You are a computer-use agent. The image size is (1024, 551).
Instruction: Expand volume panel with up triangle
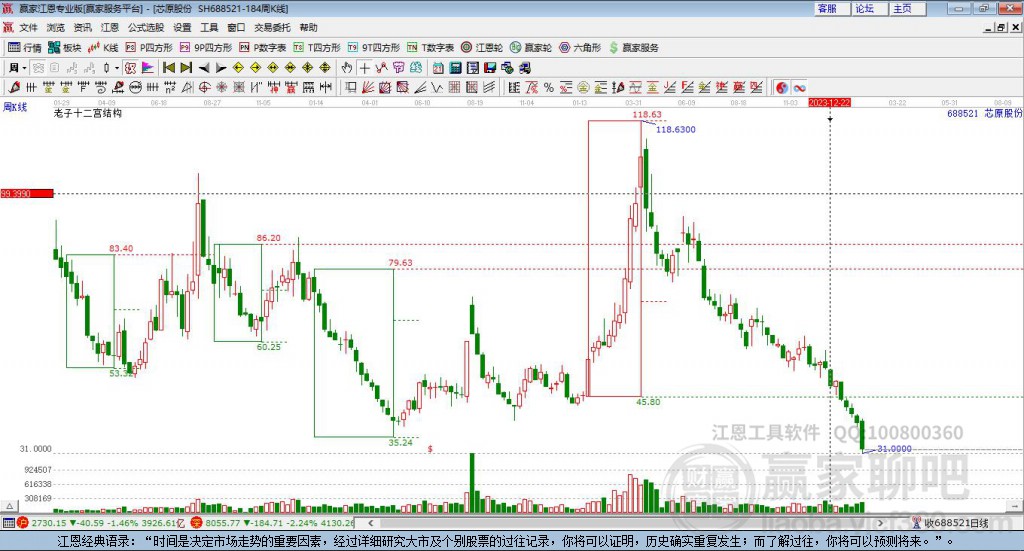point(9,505)
